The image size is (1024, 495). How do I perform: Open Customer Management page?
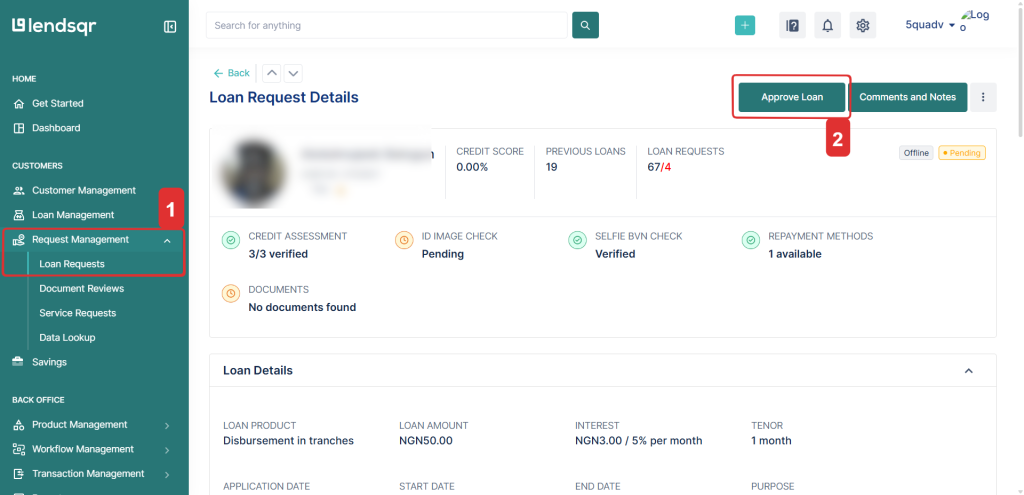(84, 191)
